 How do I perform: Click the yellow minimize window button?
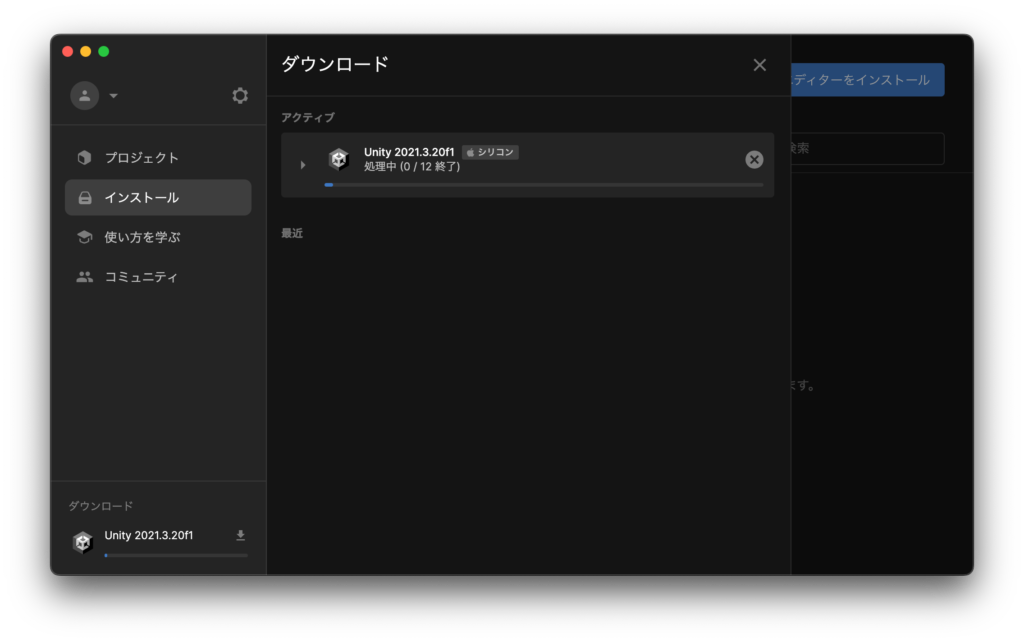(x=86, y=52)
